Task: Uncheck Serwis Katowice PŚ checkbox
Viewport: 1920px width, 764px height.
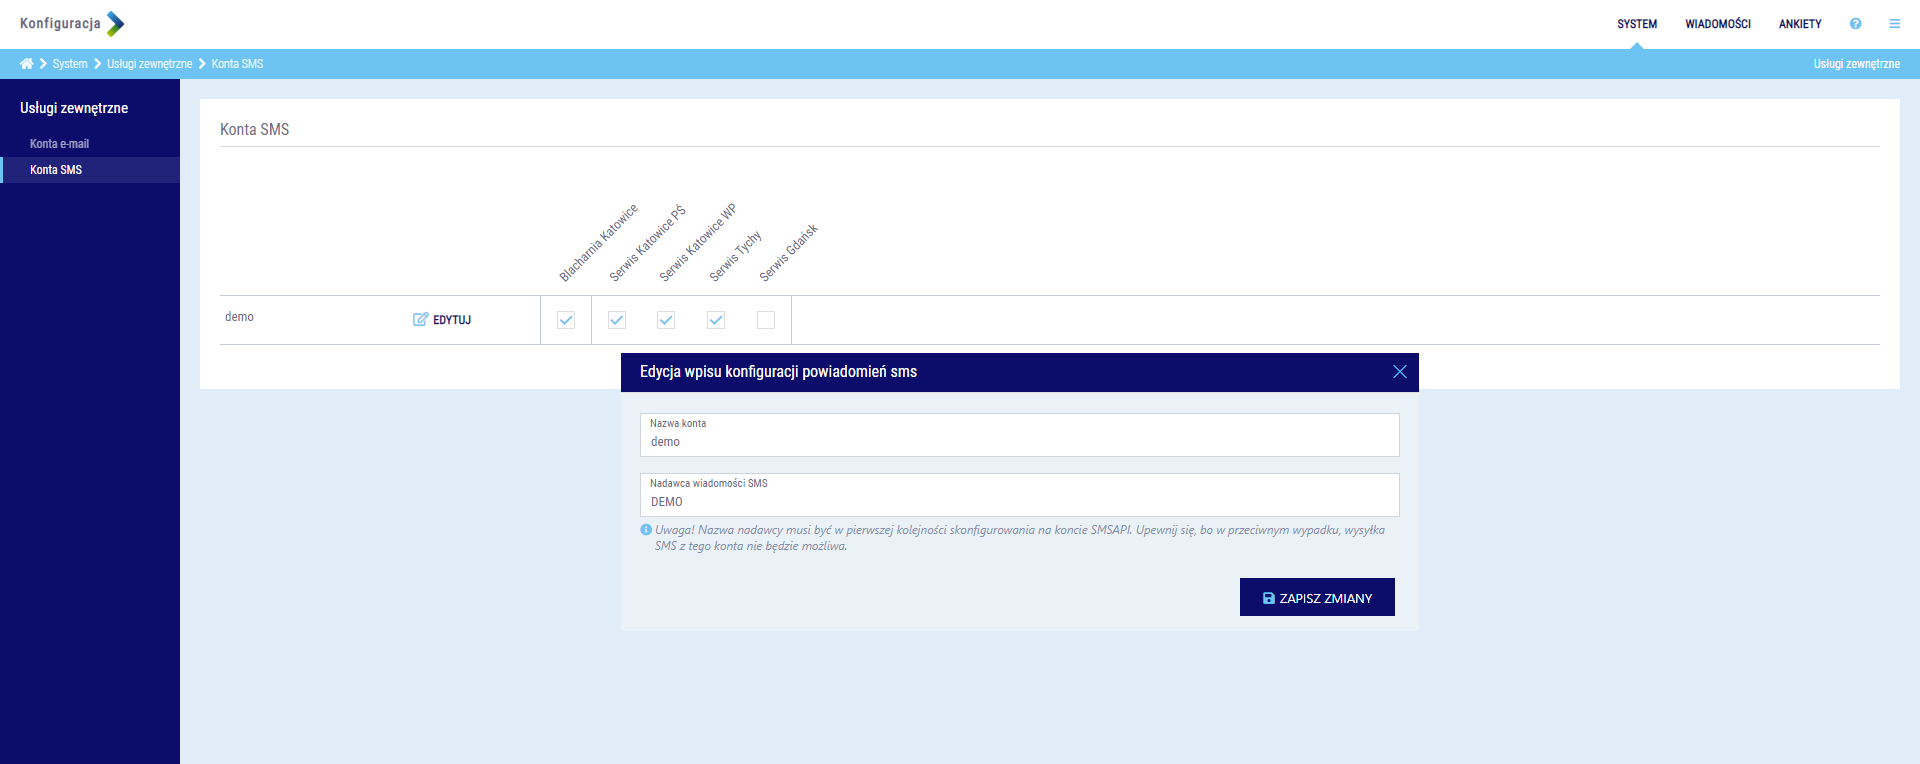Action: point(617,320)
